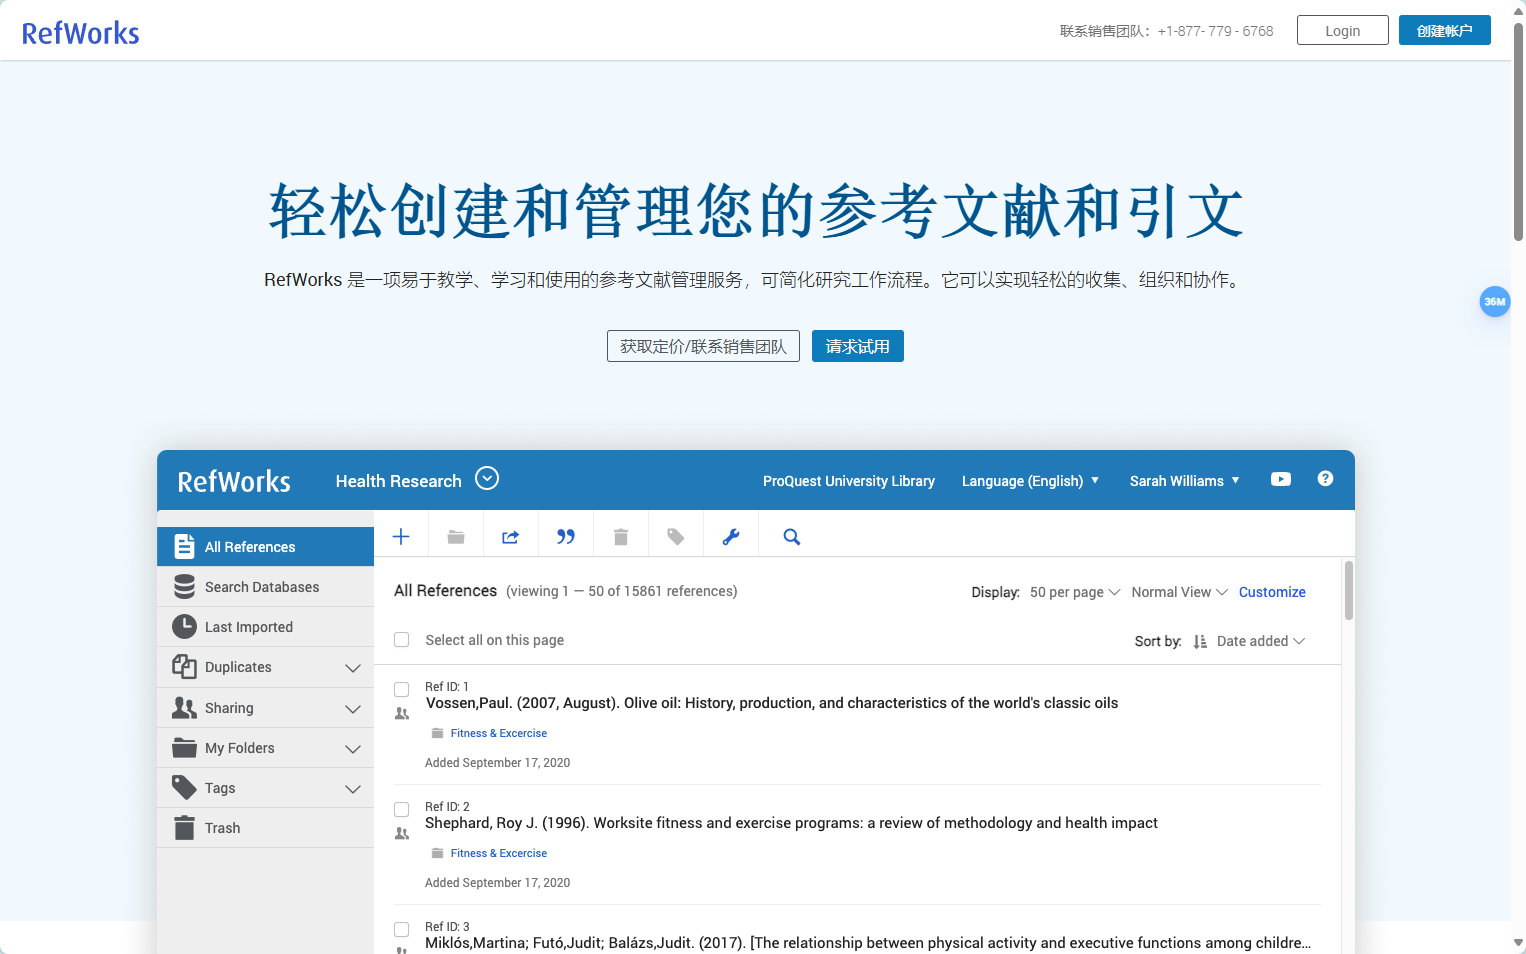Screen dimensions: 1526x954
Task: Open Search Databases in the sidebar
Action: pyautogui.click(x=265, y=587)
